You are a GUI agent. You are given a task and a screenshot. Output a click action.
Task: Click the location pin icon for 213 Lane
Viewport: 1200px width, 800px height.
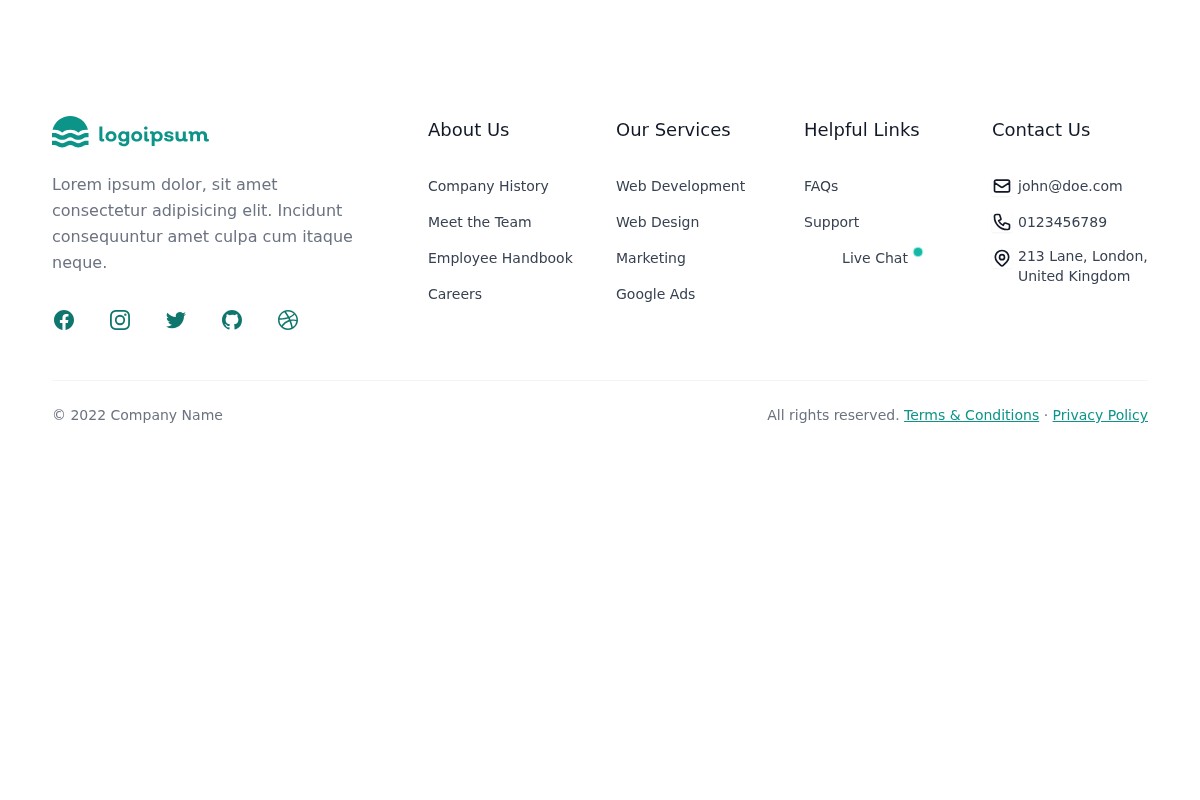[x=1002, y=258]
